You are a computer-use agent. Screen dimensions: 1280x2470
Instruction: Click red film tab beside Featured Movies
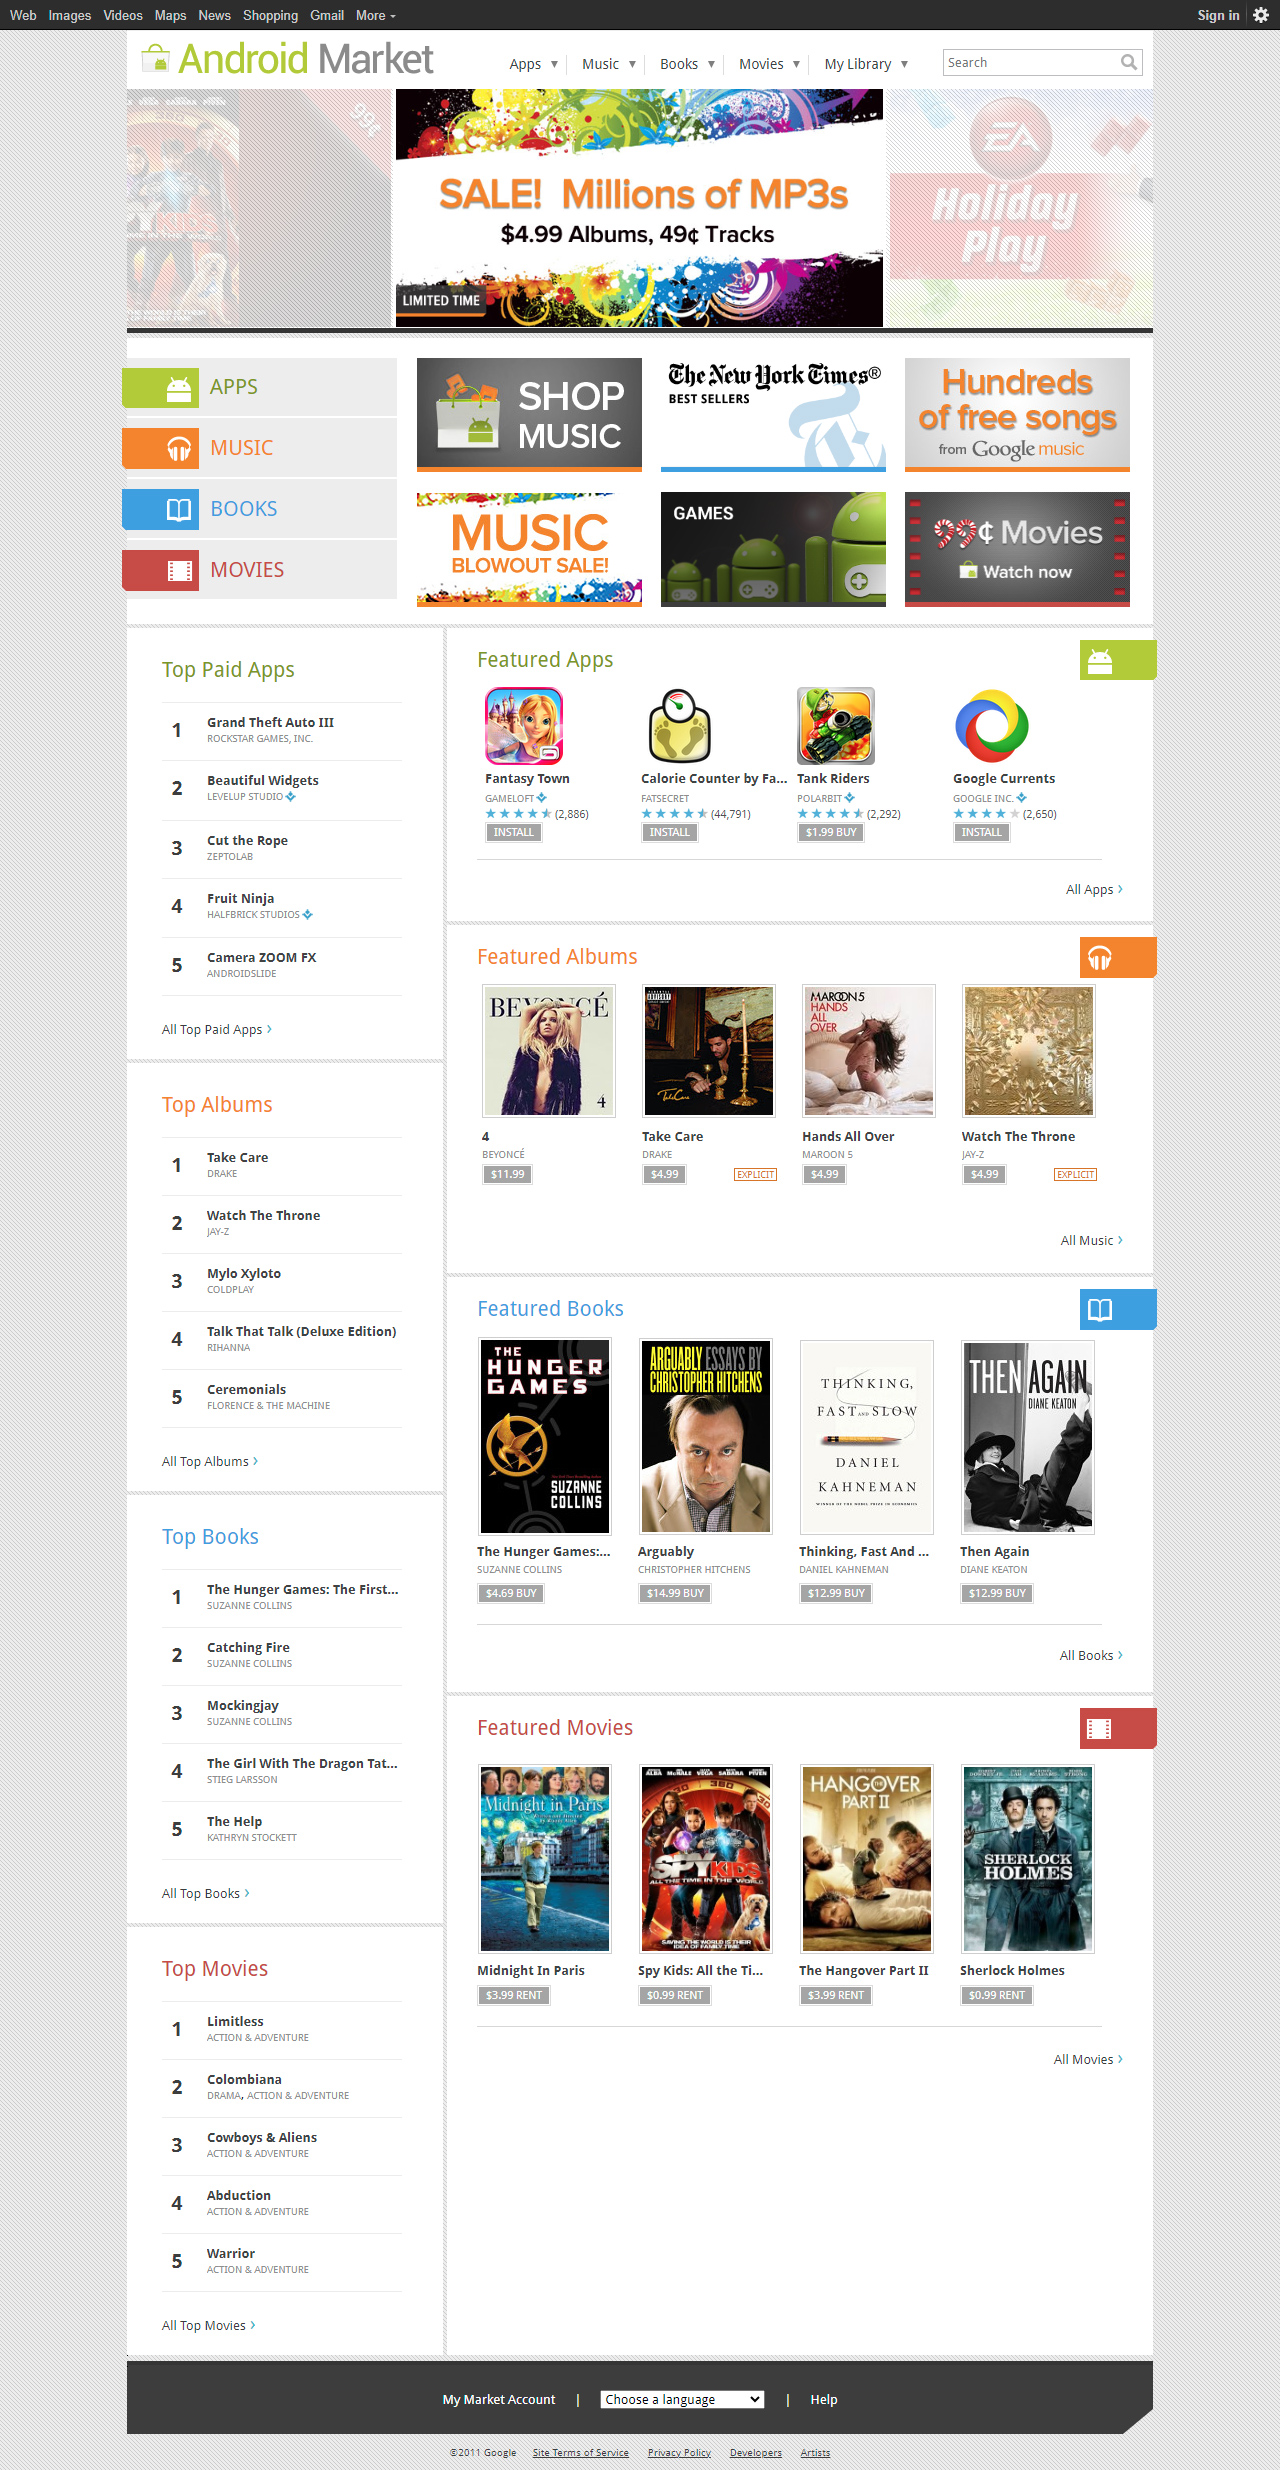[1118, 1728]
